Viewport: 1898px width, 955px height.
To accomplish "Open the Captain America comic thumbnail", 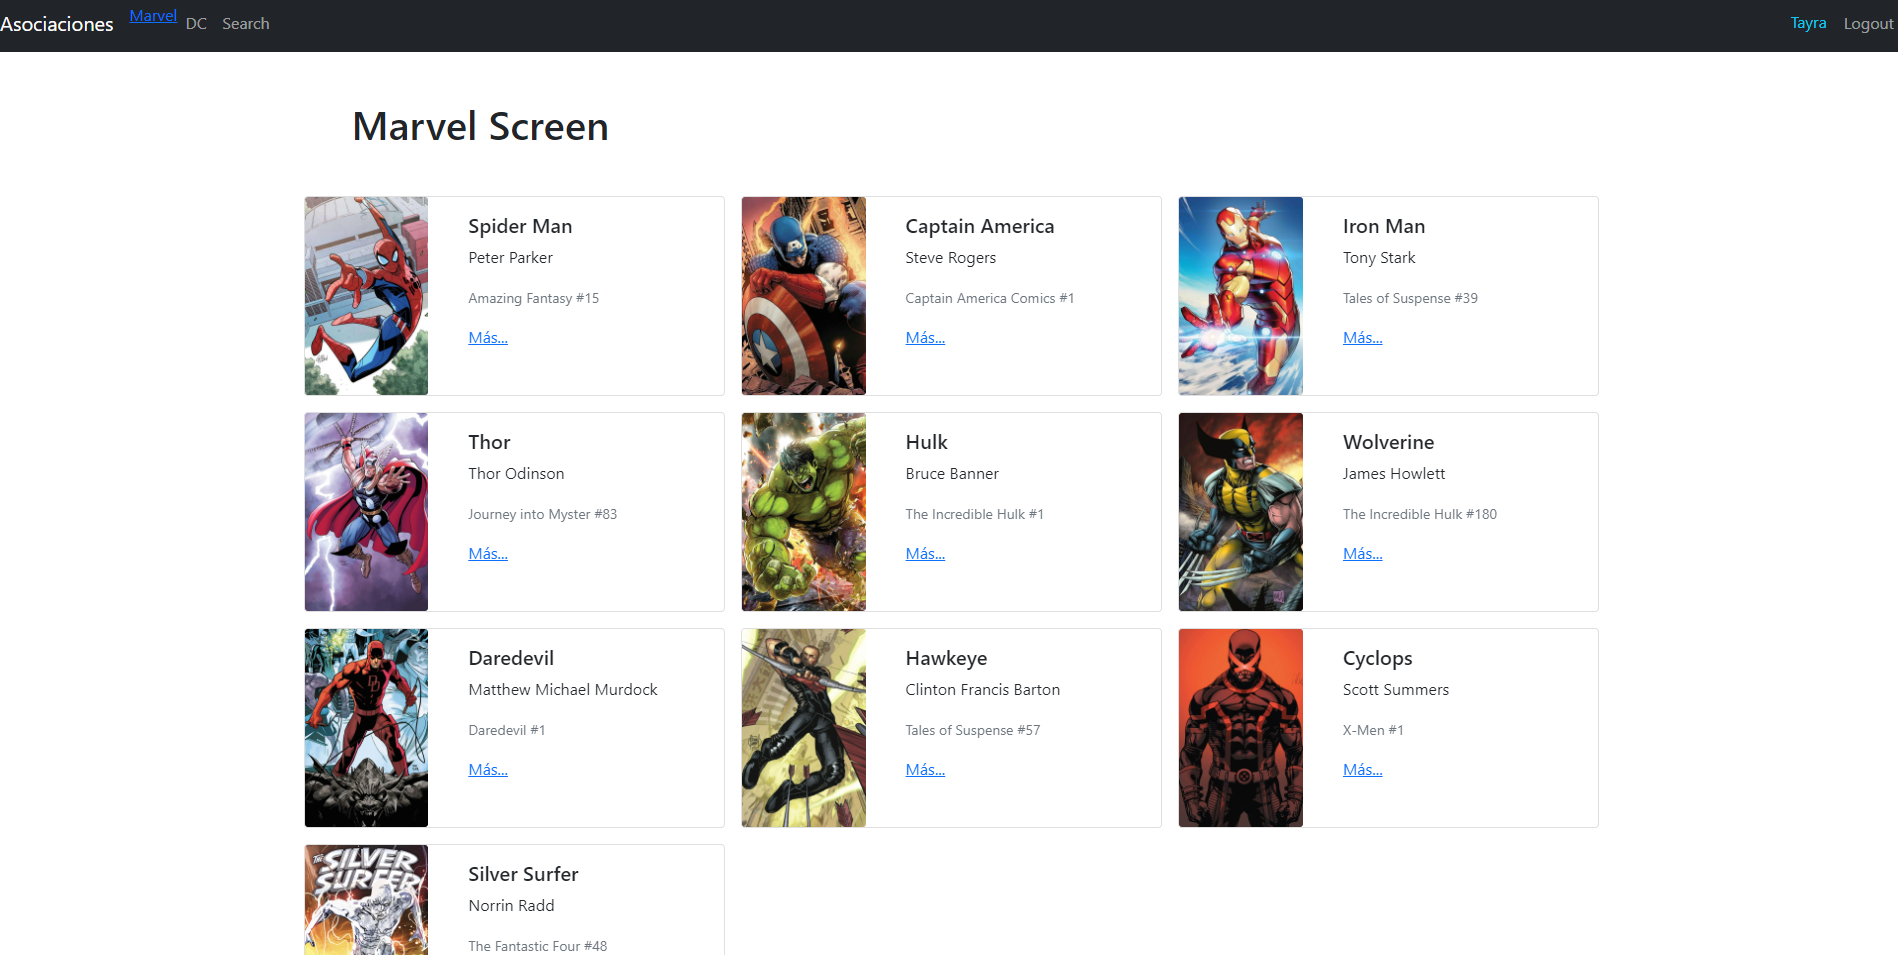I will click(804, 296).
